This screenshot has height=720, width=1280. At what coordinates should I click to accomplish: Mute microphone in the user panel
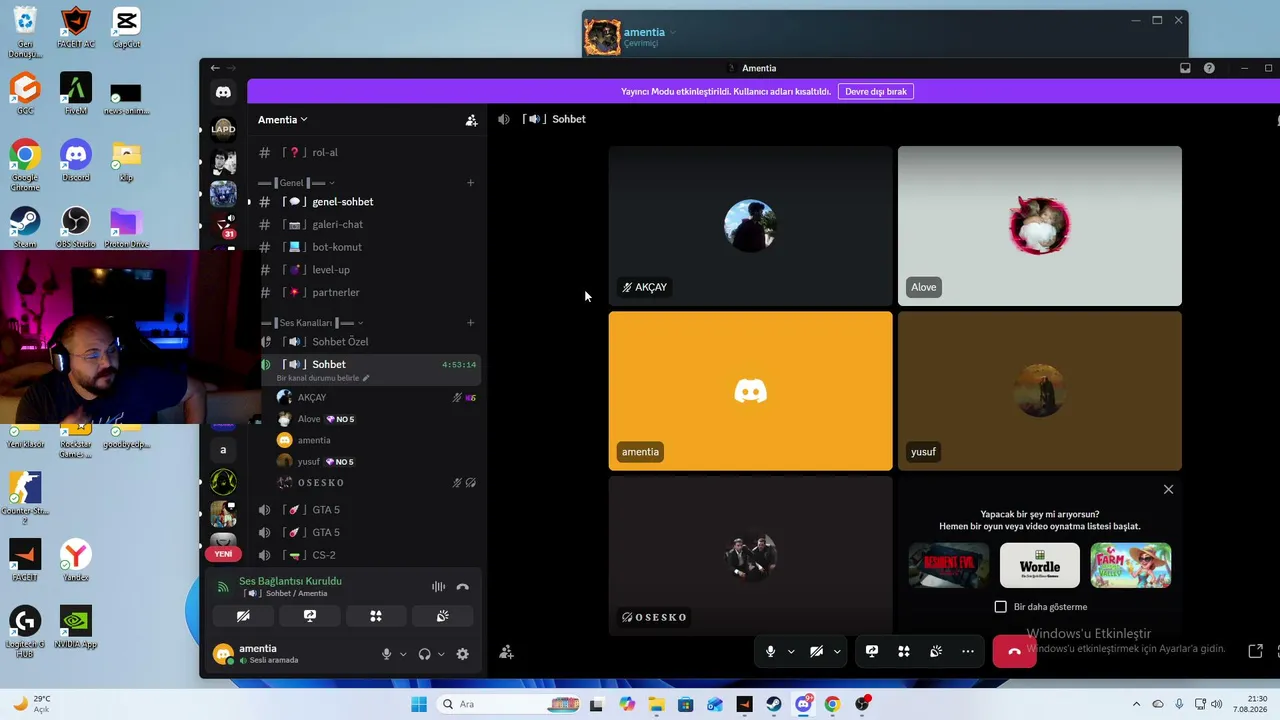tap(386, 654)
